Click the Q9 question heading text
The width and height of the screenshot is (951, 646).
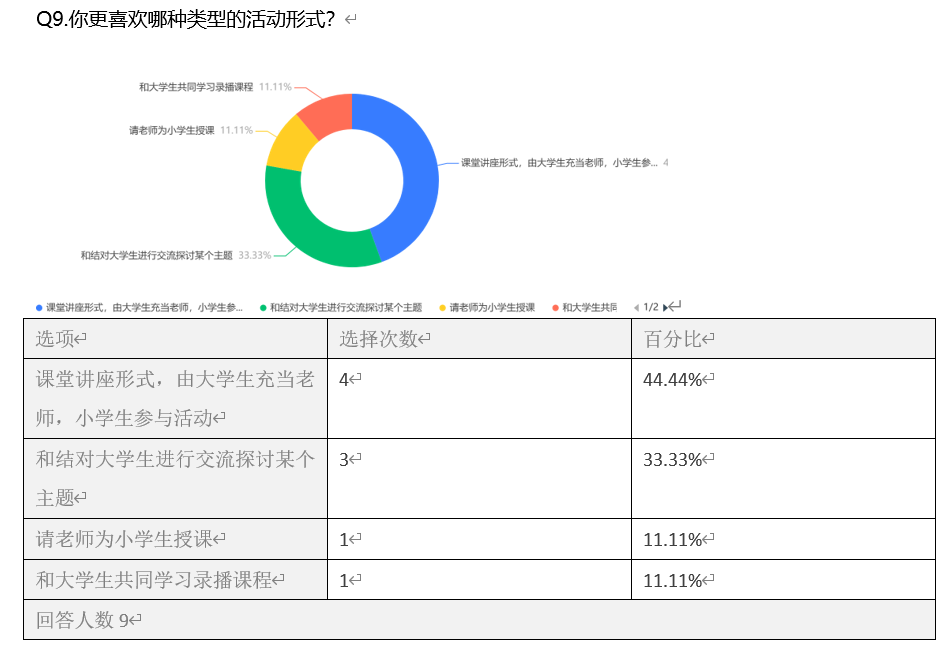coord(185,19)
